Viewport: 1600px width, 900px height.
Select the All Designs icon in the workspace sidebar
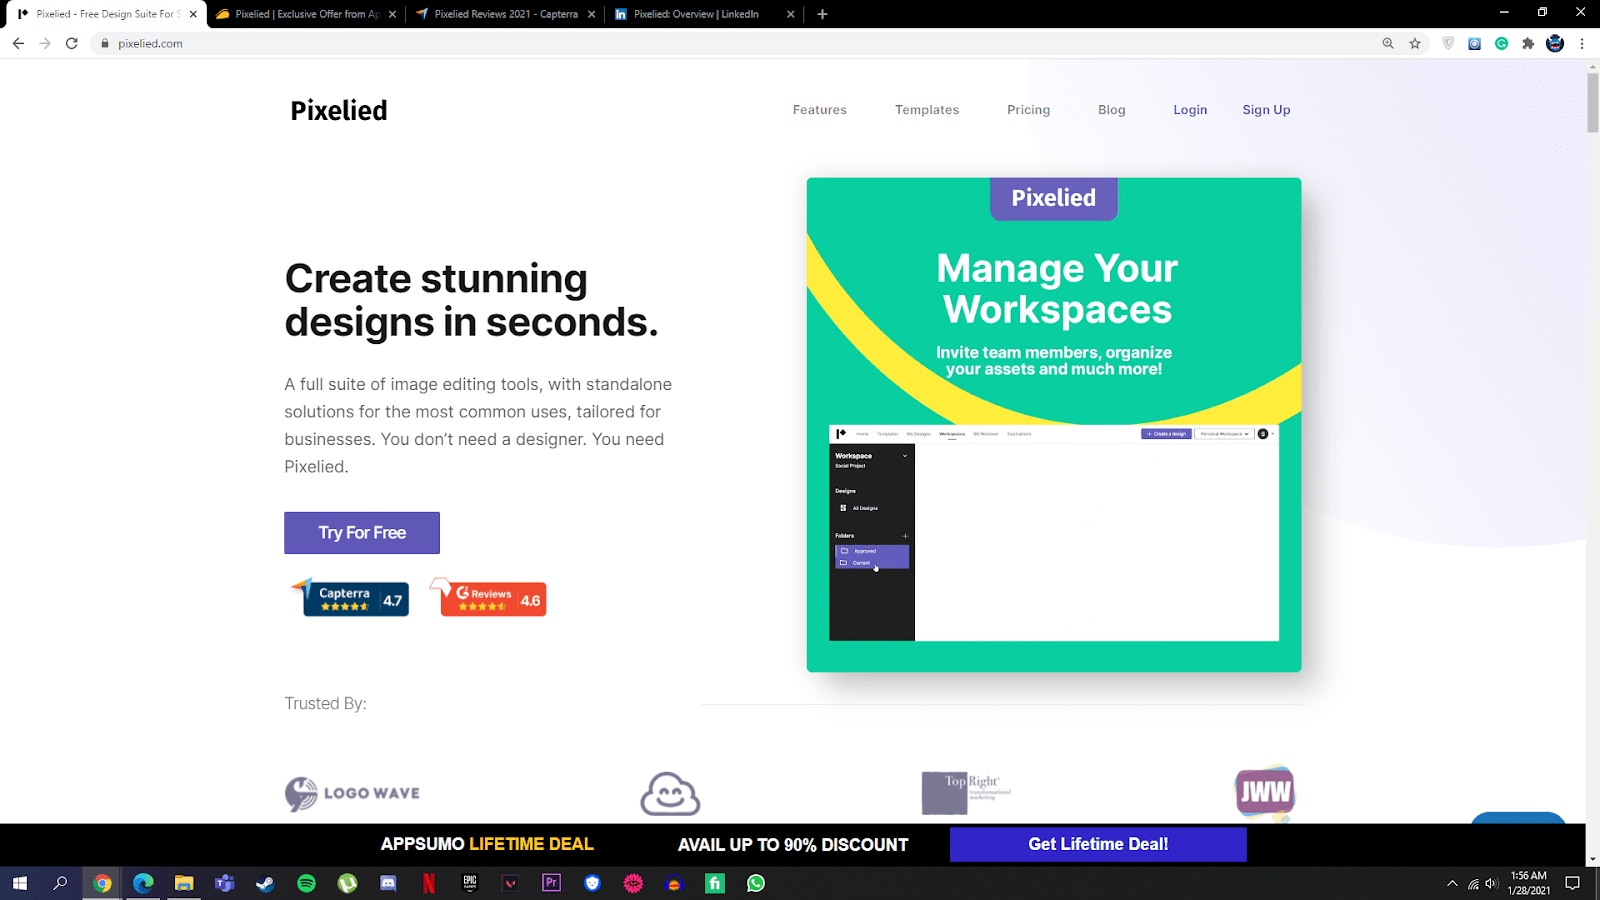[843, 508]
